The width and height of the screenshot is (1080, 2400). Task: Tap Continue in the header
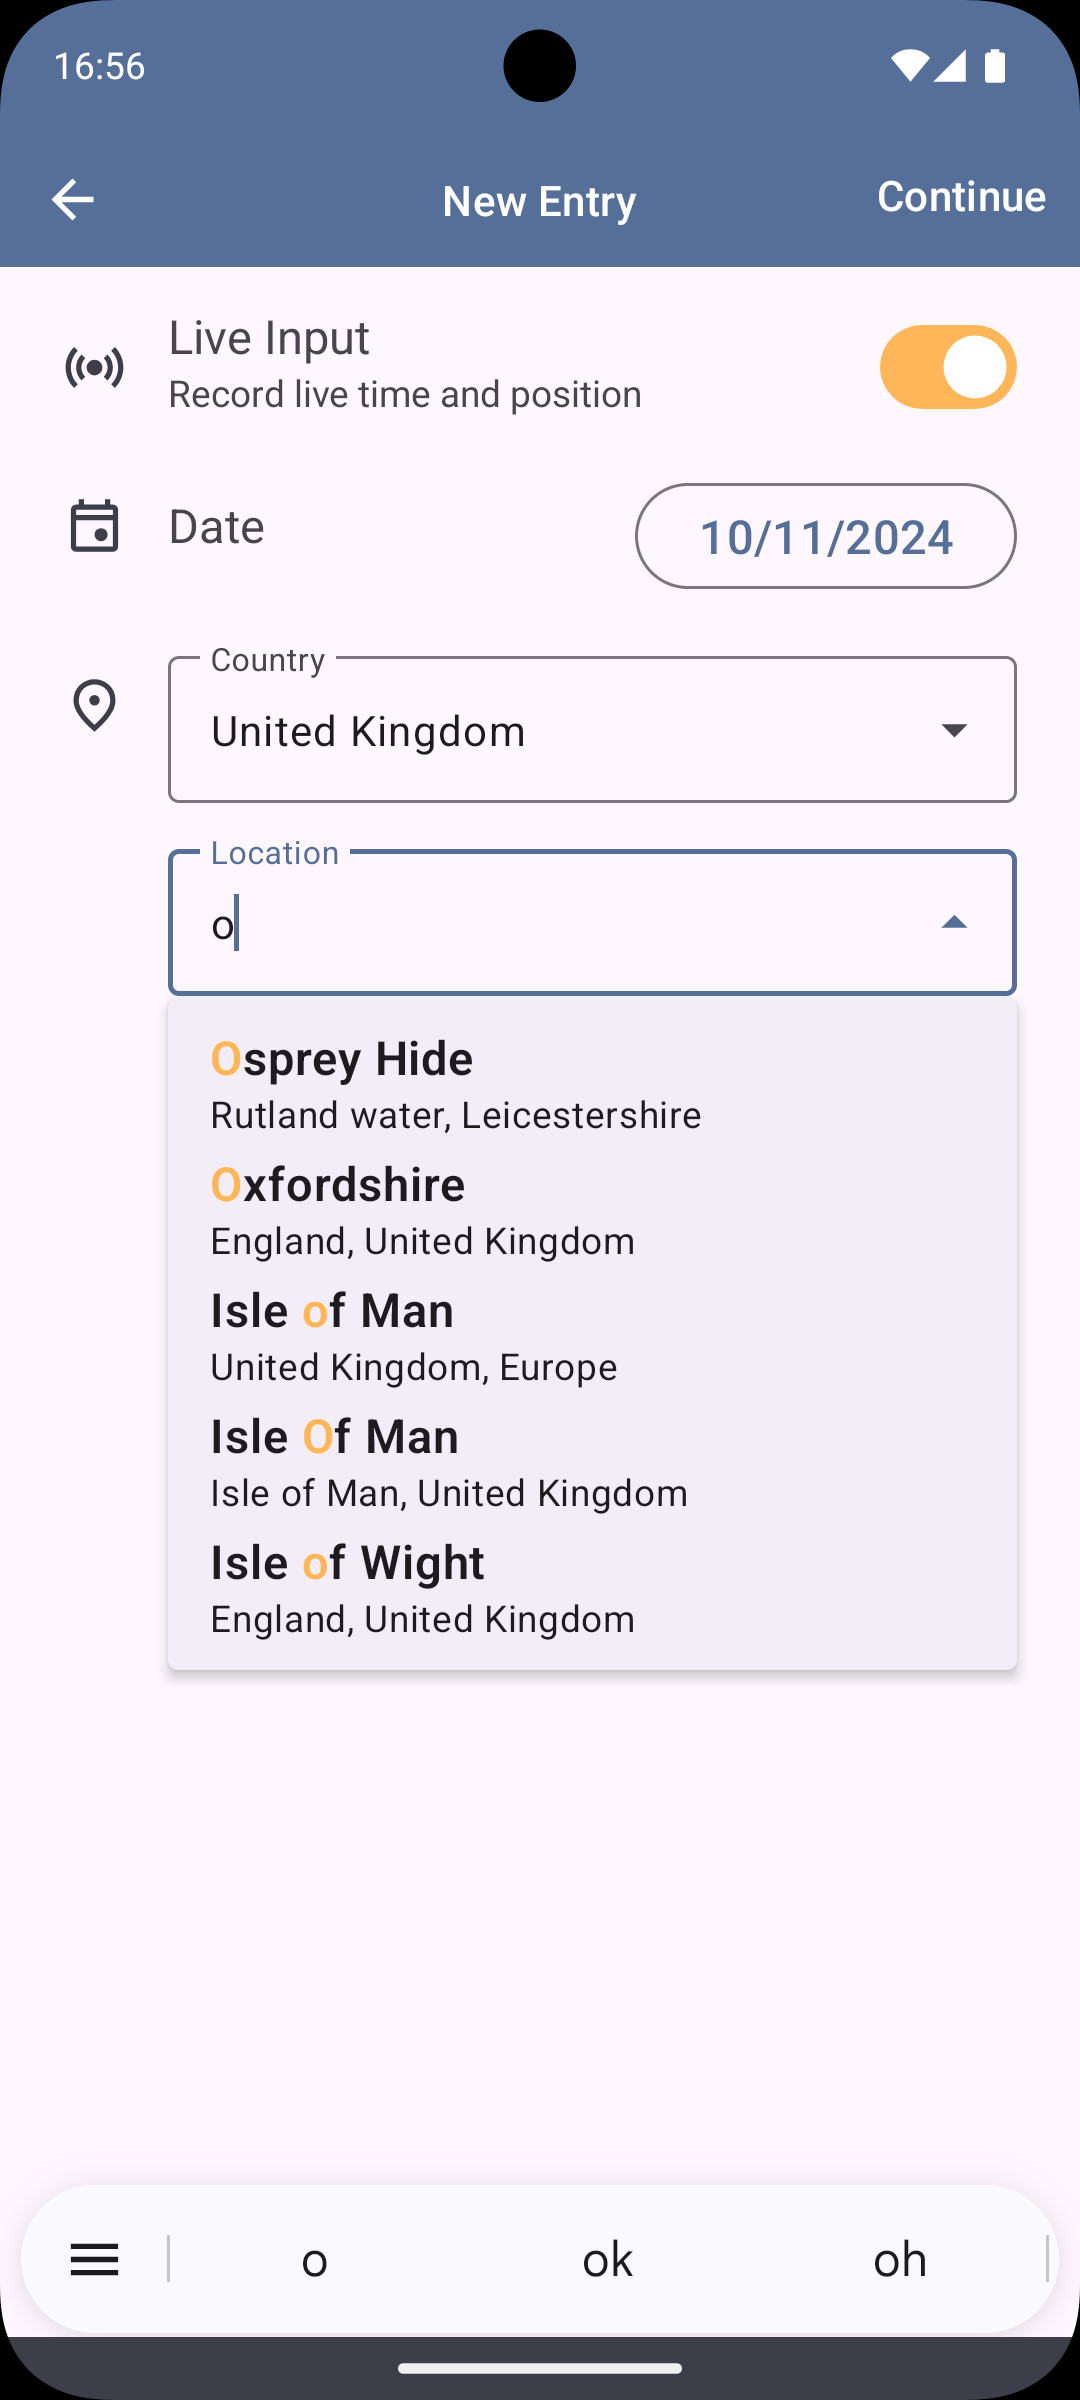[961, 196]
